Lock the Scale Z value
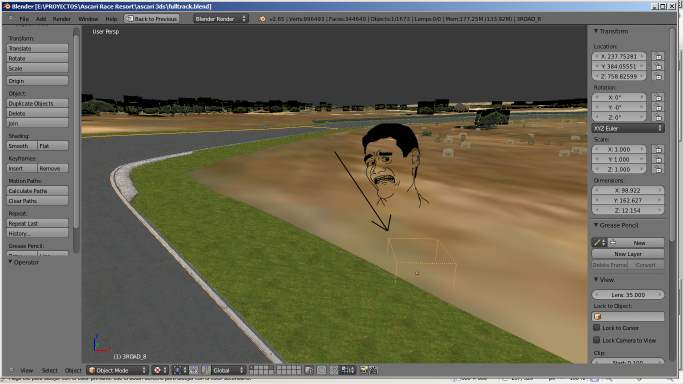 (x=658, y=169)
